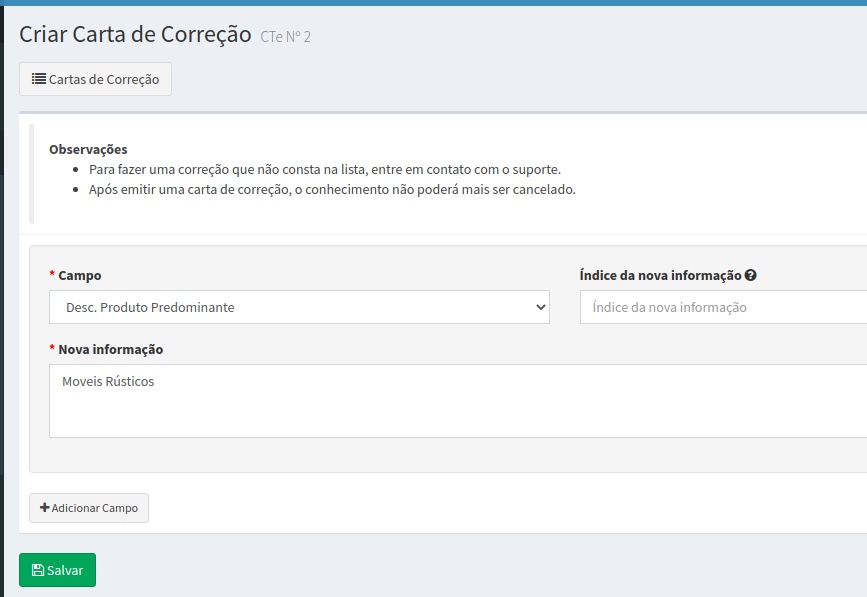Select the 'Desc. Produto Predominante' value text

150,307
